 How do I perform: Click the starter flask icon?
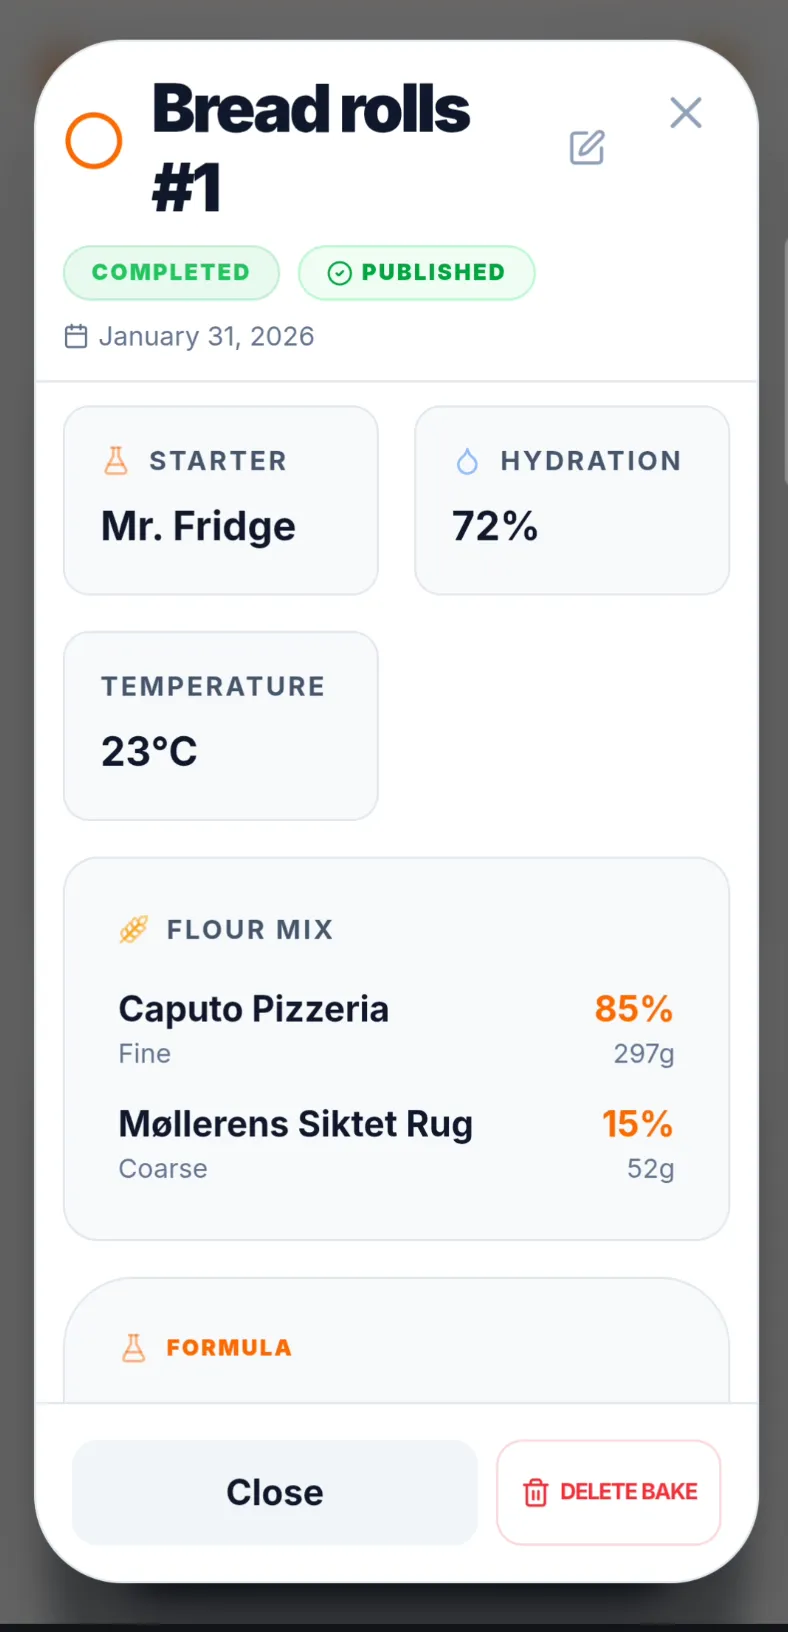[116, 461]
